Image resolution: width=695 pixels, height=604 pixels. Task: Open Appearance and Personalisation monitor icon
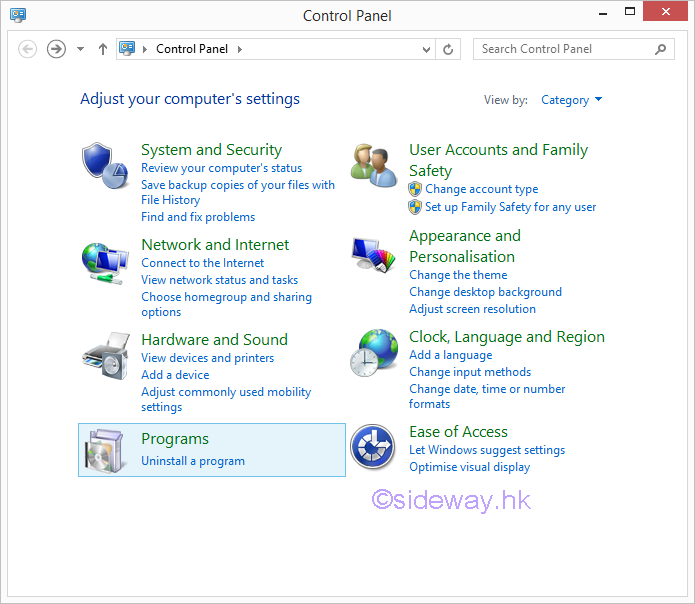[x=374, y=257]
